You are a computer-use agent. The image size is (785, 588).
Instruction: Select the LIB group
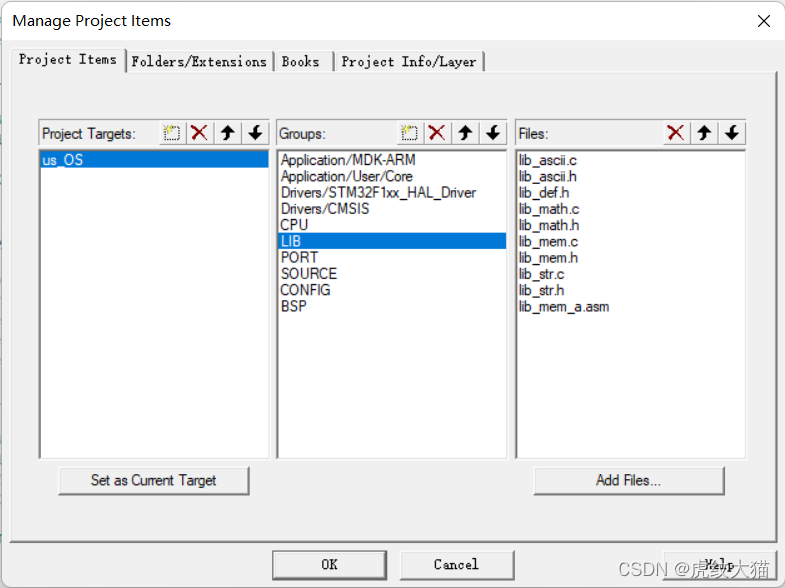(x=391, y=241)
